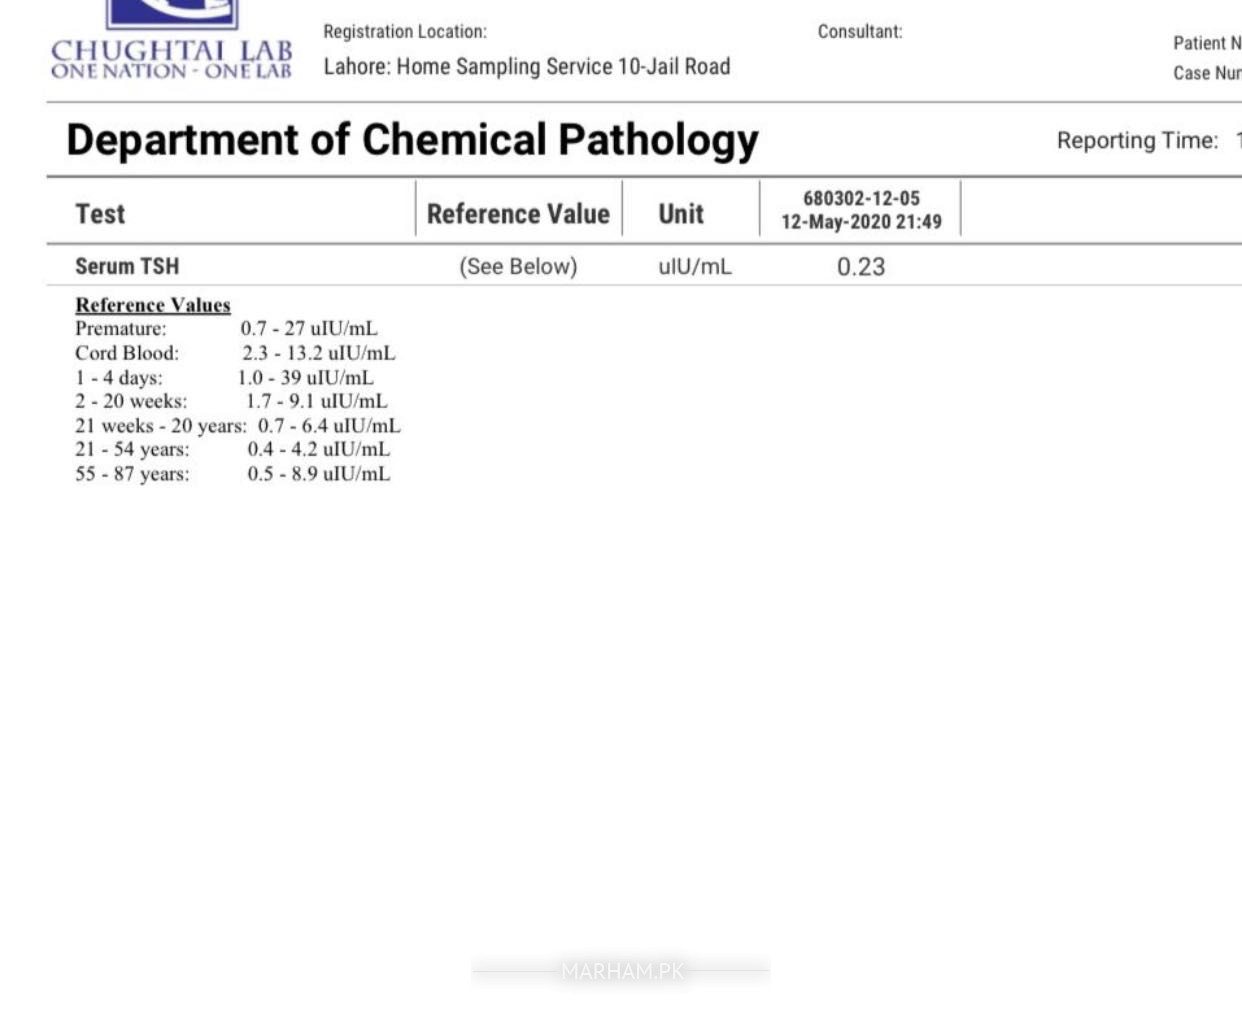Click the 'ONE NATION - ONE LAB' tagline

click(171, 71)
